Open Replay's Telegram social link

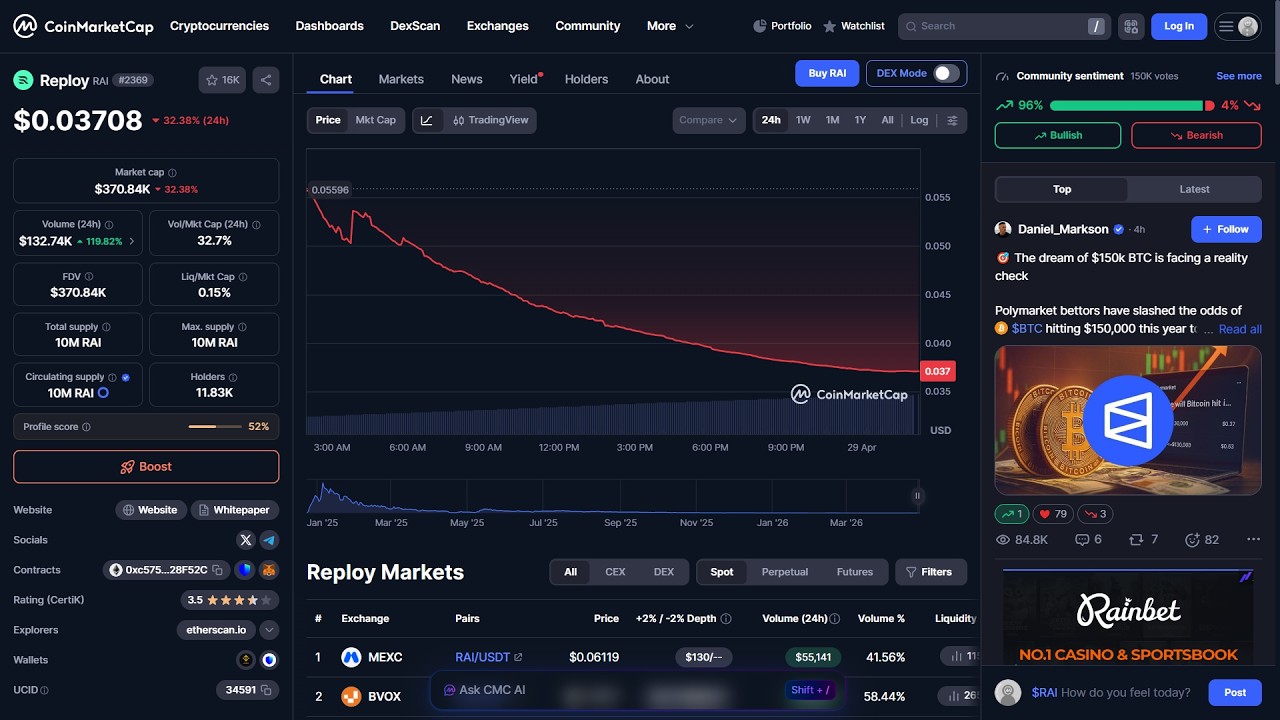(x=269, y=540)
